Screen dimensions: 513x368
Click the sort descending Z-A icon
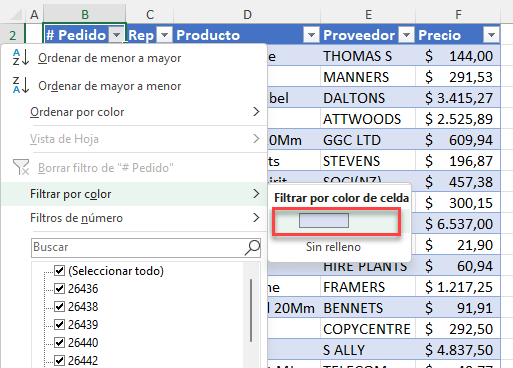[21, 85]
